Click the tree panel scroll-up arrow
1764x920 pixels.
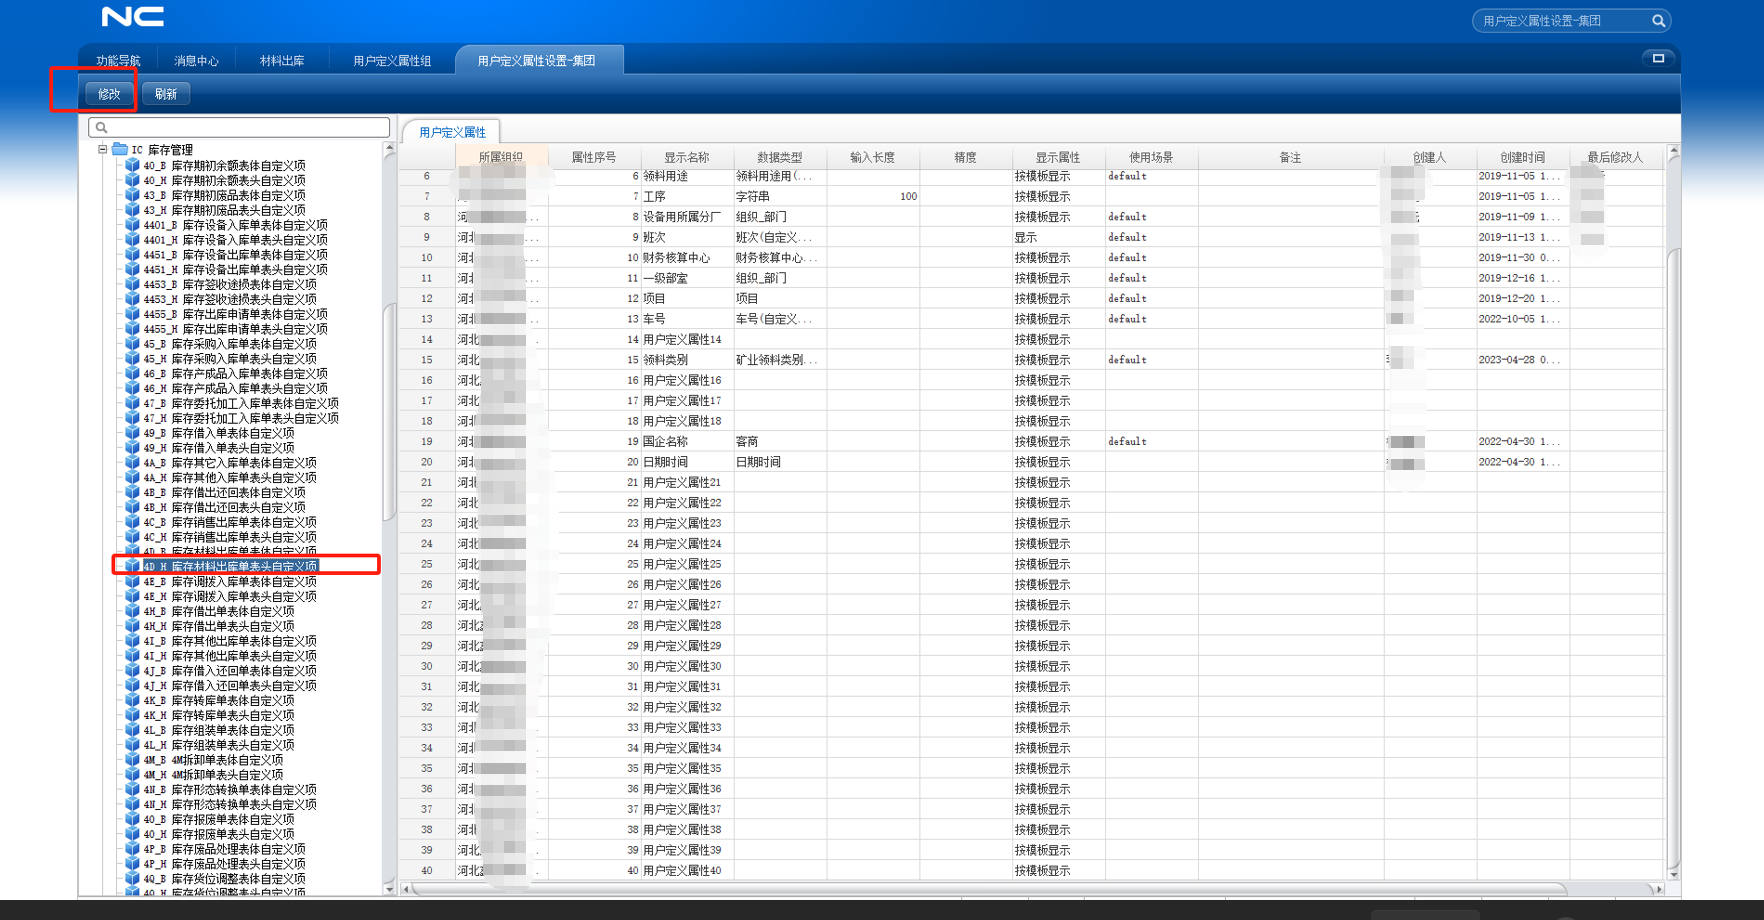click(389, 150)
